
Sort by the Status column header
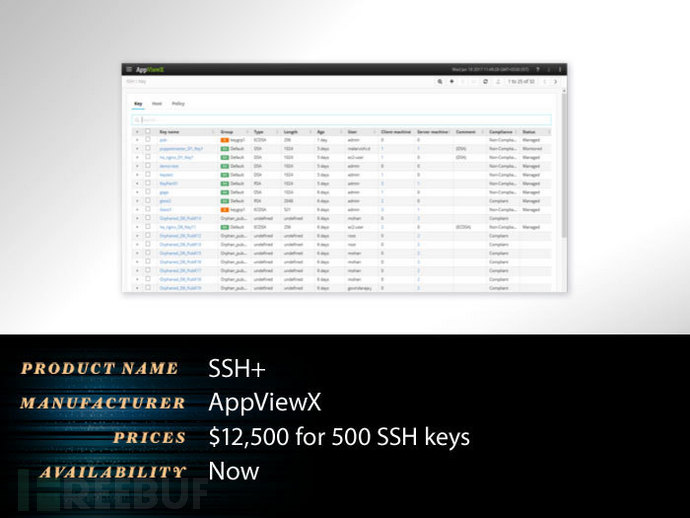tap(529, 132)
